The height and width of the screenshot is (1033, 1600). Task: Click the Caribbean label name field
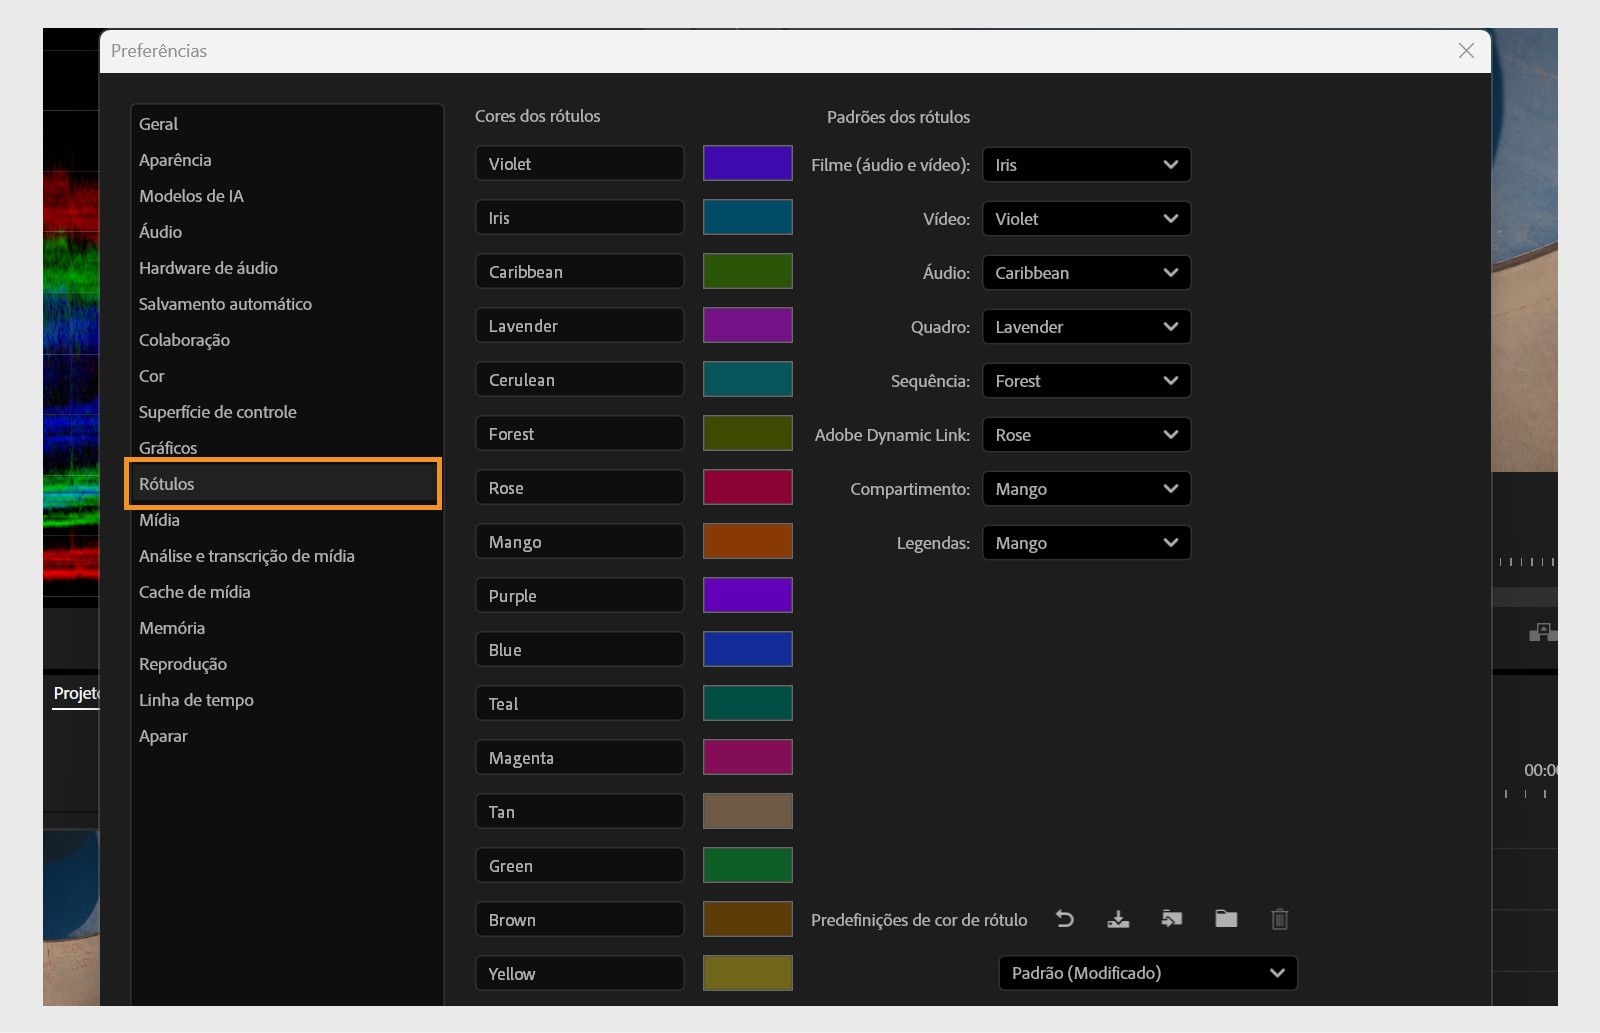point(580,272)
